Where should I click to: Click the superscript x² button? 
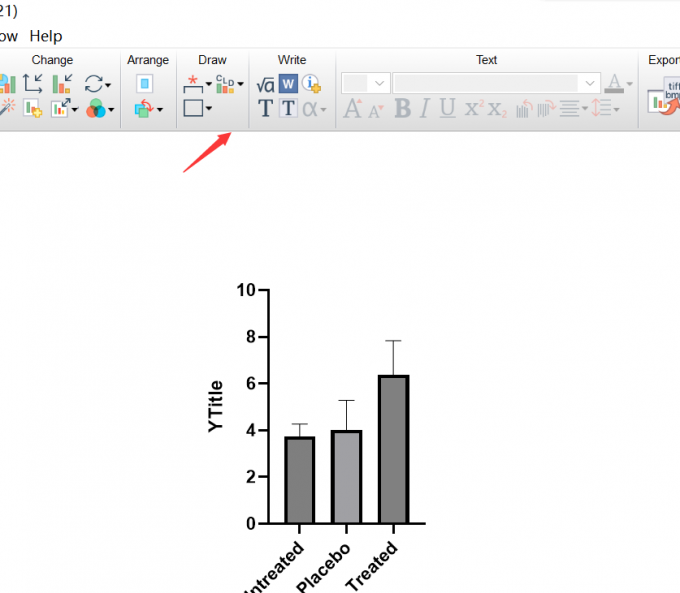(474, 108)
